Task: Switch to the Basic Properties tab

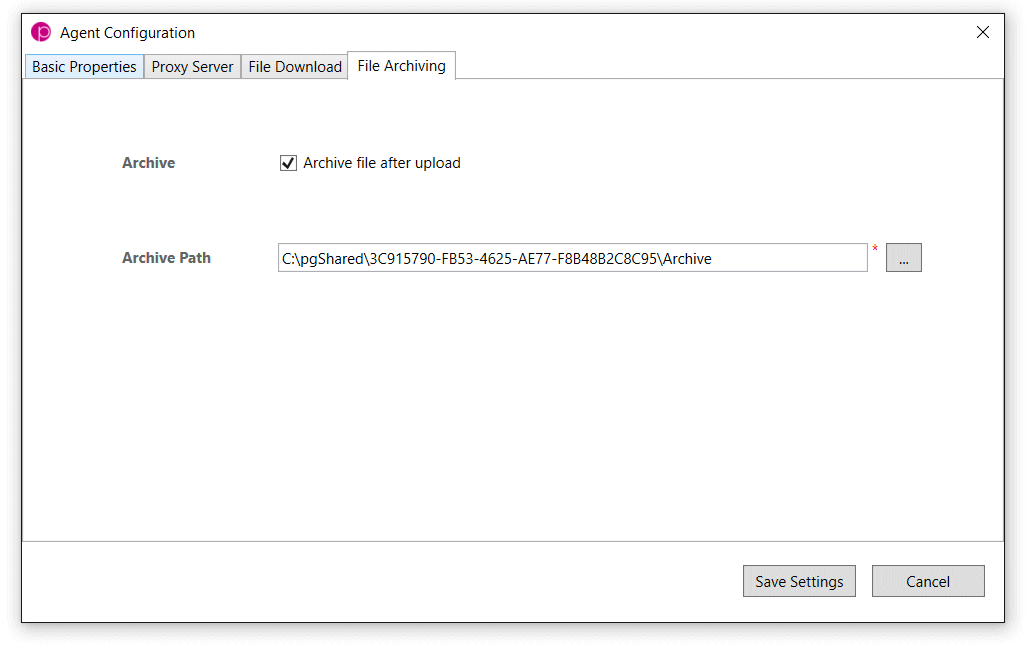Action: click(84, 67)
